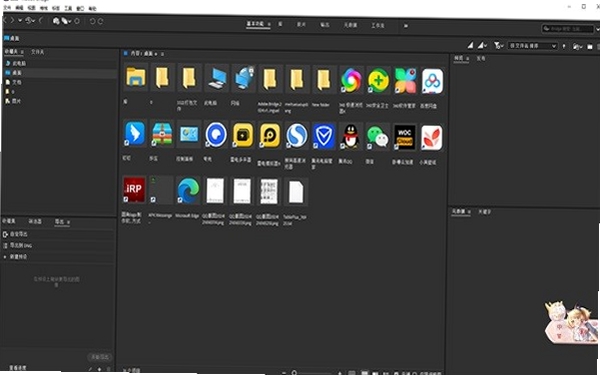
Task: Select the 微信 WeChat shortcut
Action: [377, 137]
